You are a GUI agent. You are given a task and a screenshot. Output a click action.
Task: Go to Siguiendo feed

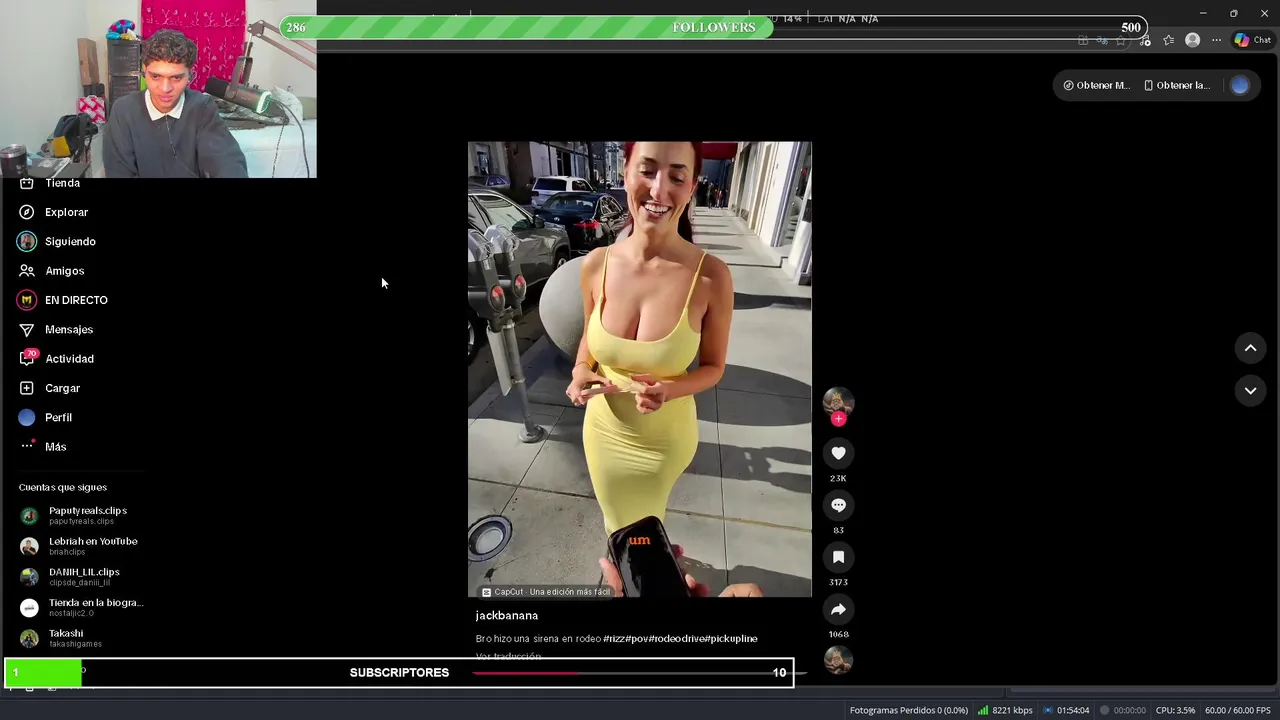point(70,241)
